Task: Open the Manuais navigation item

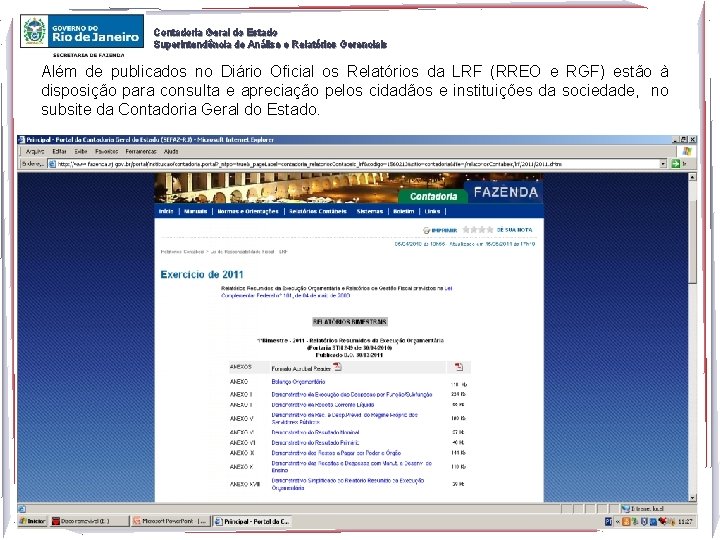Action: coord(196,212)
